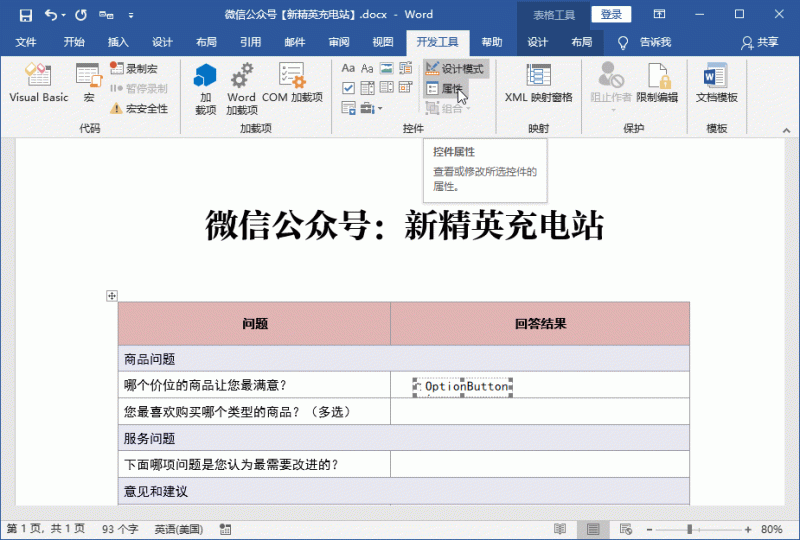Viewport: 800px width, 540px height.
Task: Open the 加载项 add-ins store
Action: (206, 89)
